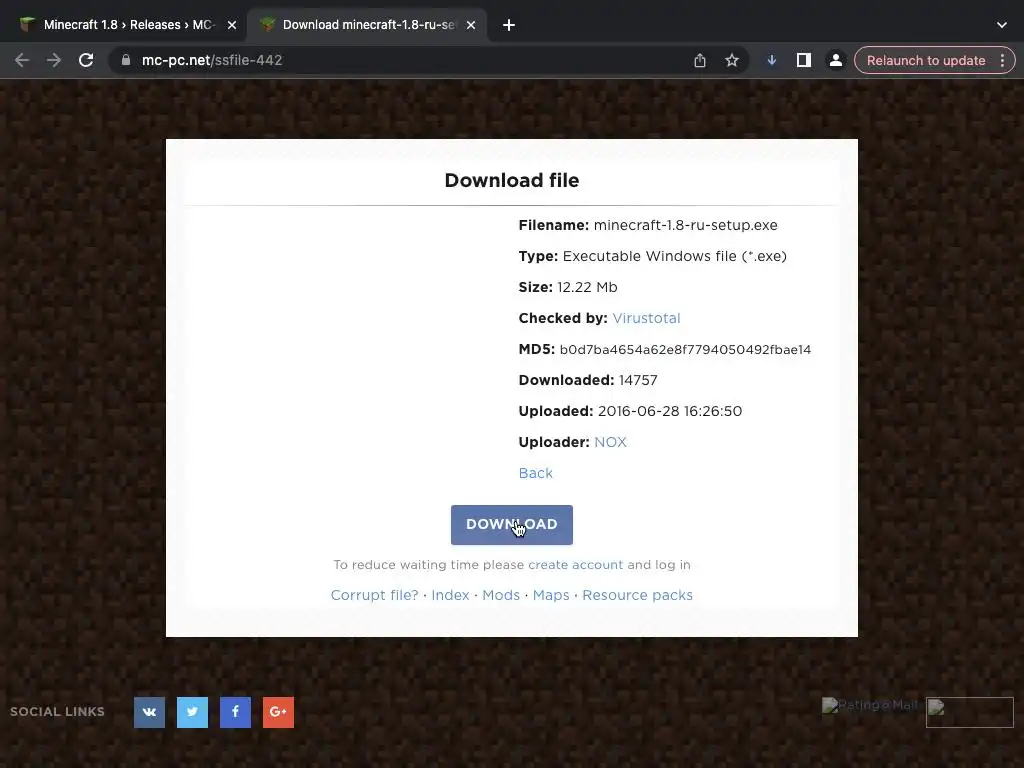Image resolution: width=1024 pixels, height=768 pixels.
Task: Close the Minecraft 1.8 Releases tab
Action: pyautogui.click(x=232, y=25)
